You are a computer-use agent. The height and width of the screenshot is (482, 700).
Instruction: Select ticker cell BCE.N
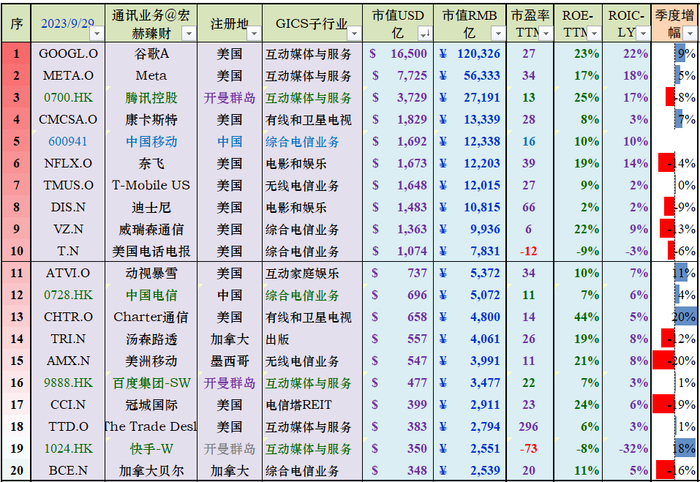coord(68,470)
